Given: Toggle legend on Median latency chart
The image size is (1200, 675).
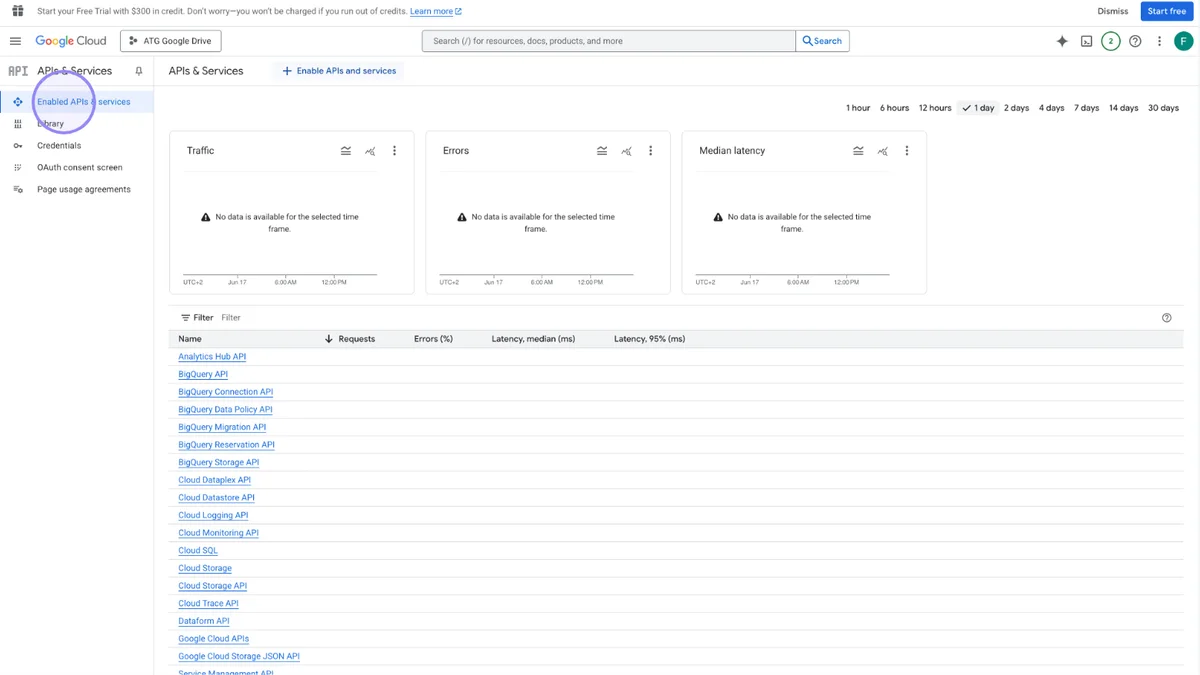Looking at the screenshot, I should (858, 151).
